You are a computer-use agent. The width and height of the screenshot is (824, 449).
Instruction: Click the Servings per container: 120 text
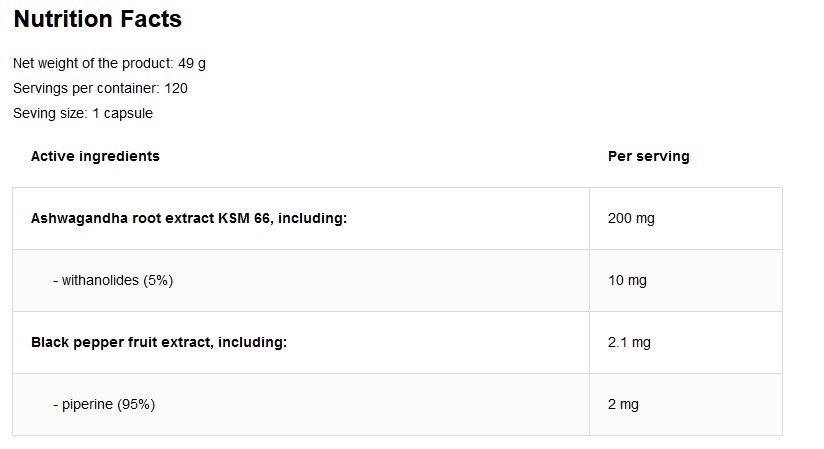100,88
